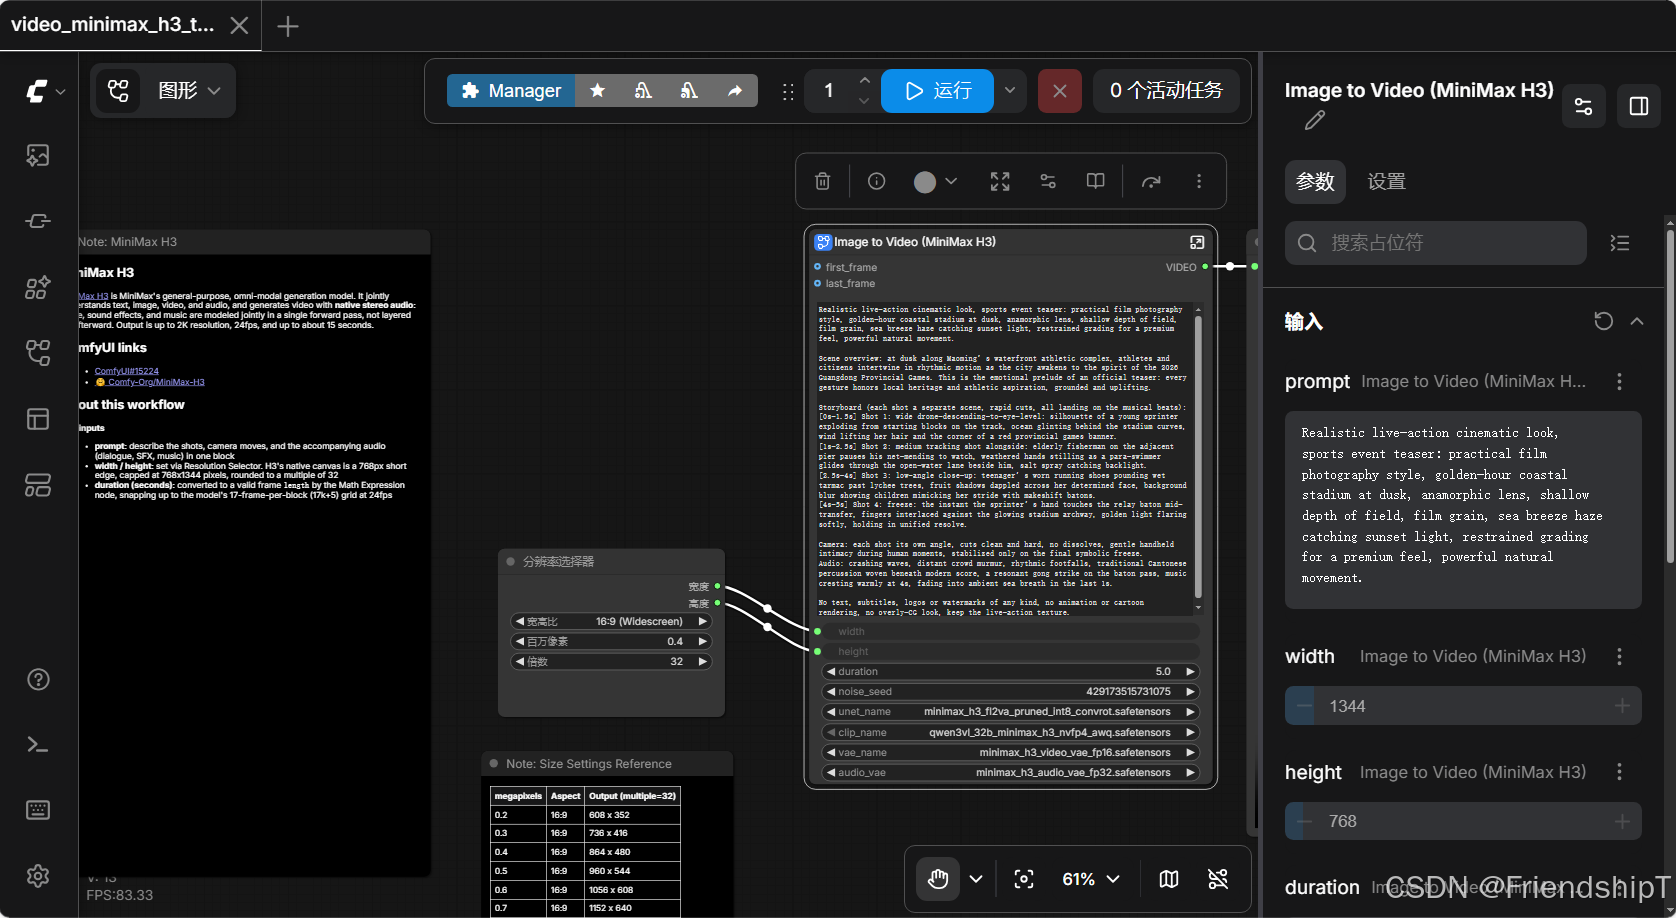
Task: Increase duration with right arrow on node
Action: pyautogui.click(x=1190, y=672)
